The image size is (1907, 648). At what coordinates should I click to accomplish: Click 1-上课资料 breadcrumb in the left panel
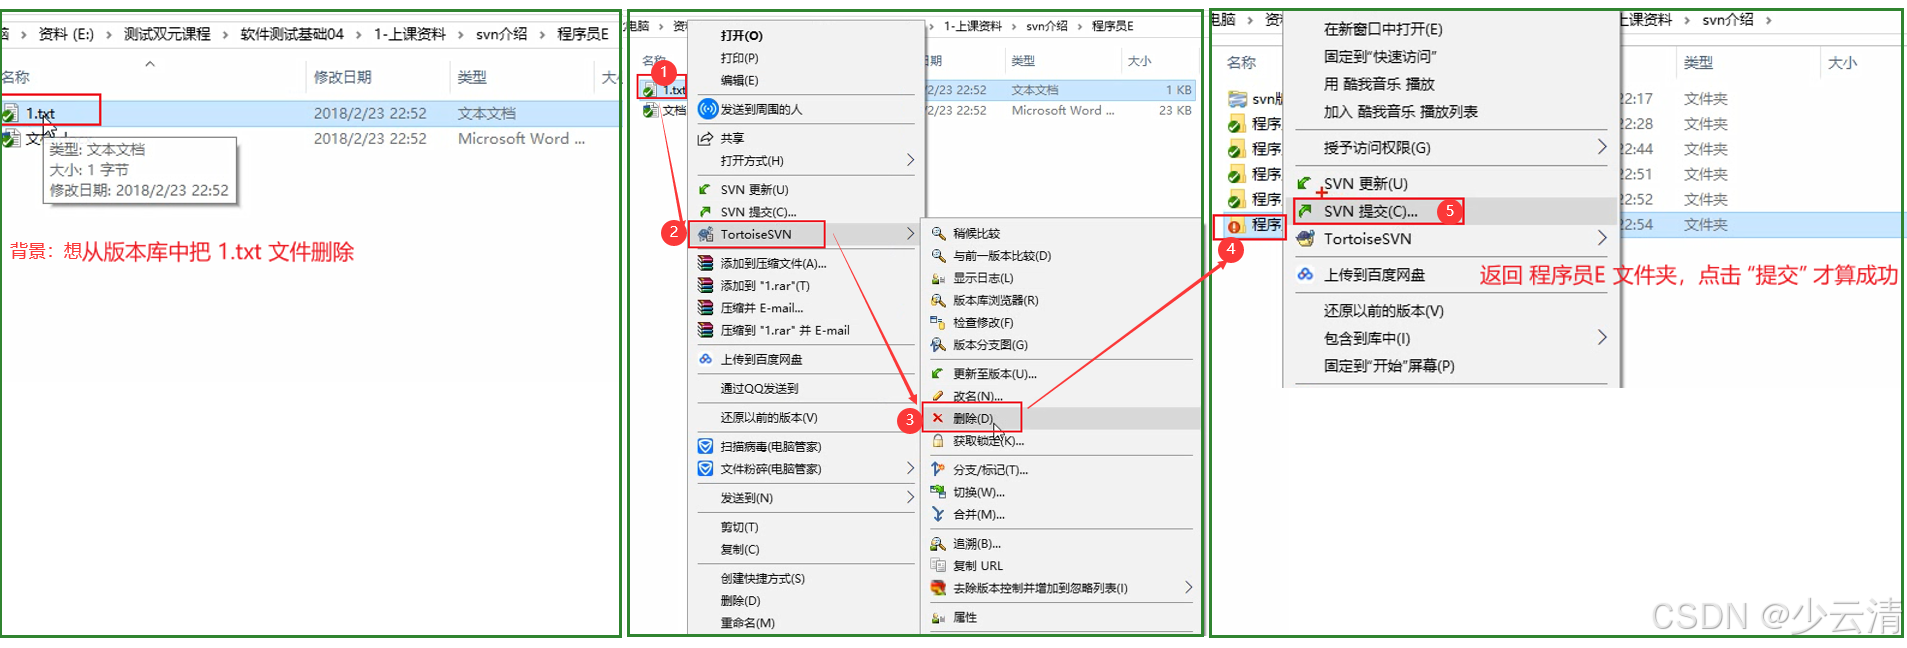(409, 34)
